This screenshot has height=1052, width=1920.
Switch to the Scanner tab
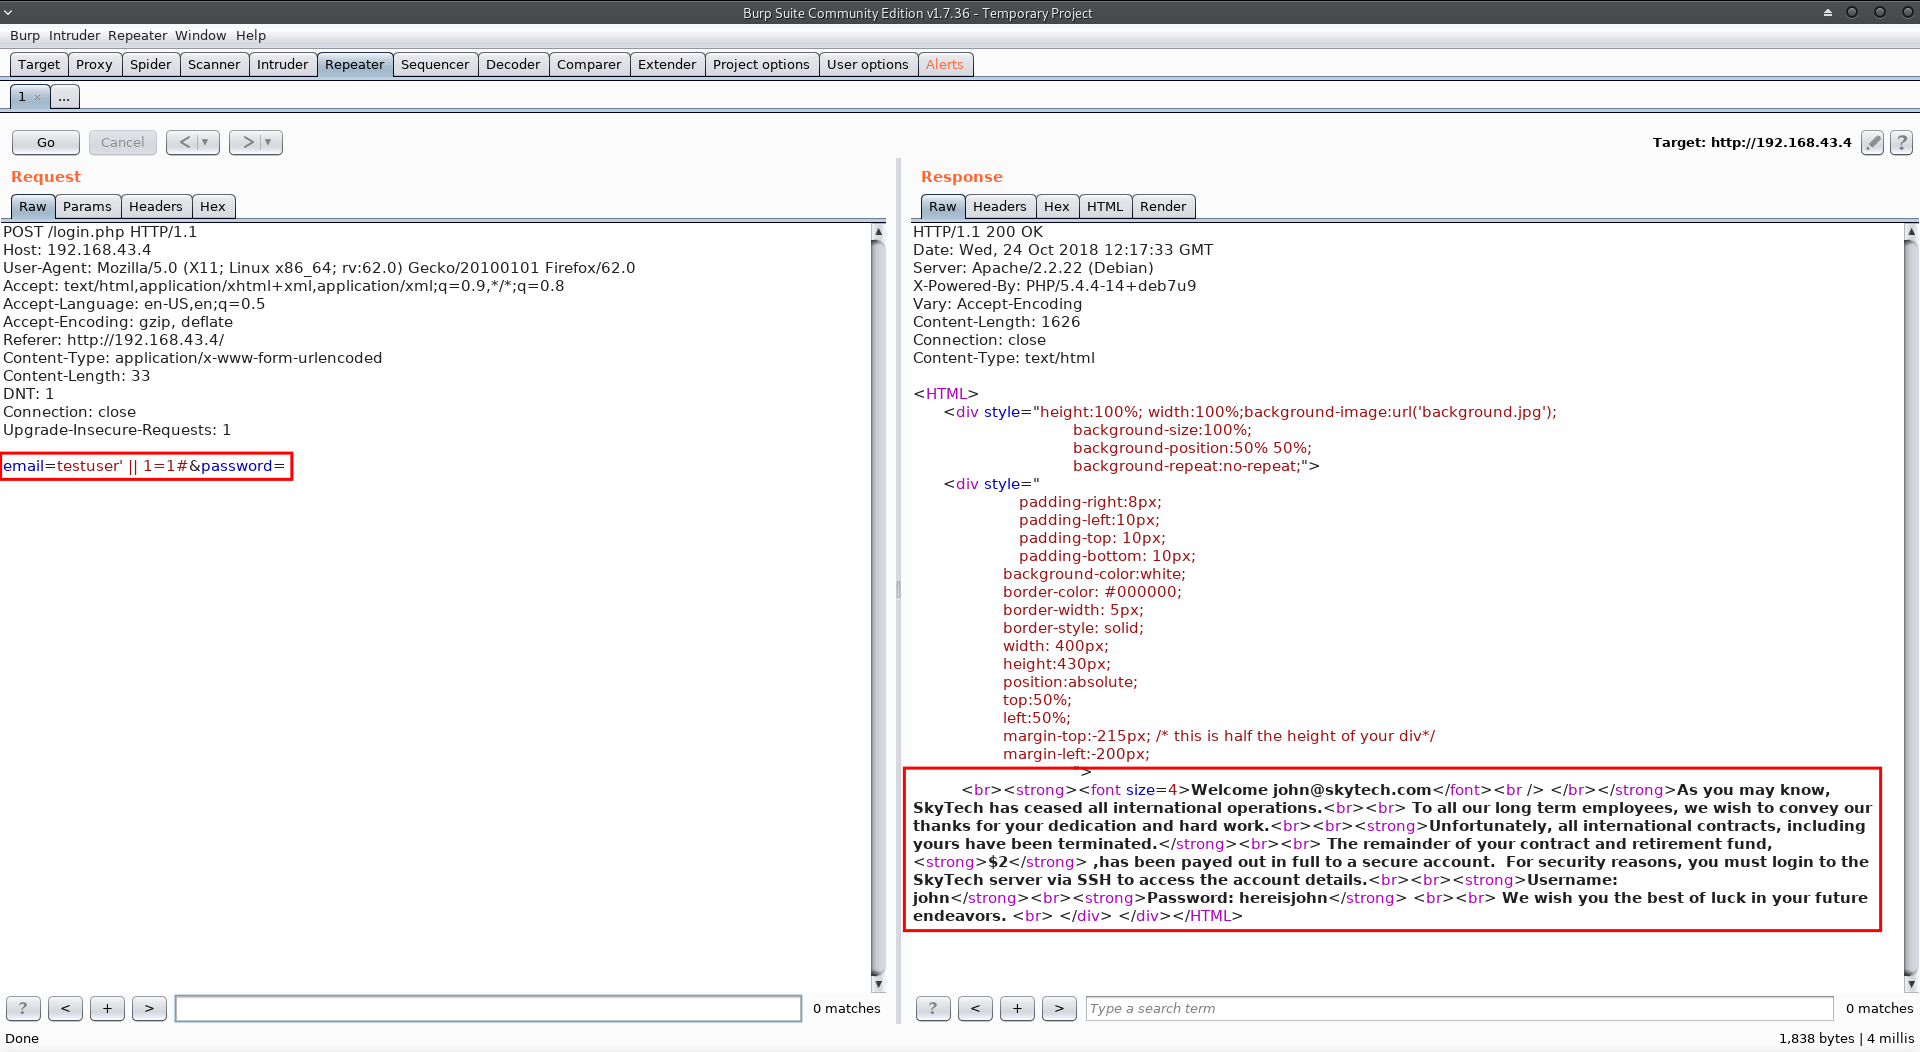pyautogui.click(x=214, y=64)
